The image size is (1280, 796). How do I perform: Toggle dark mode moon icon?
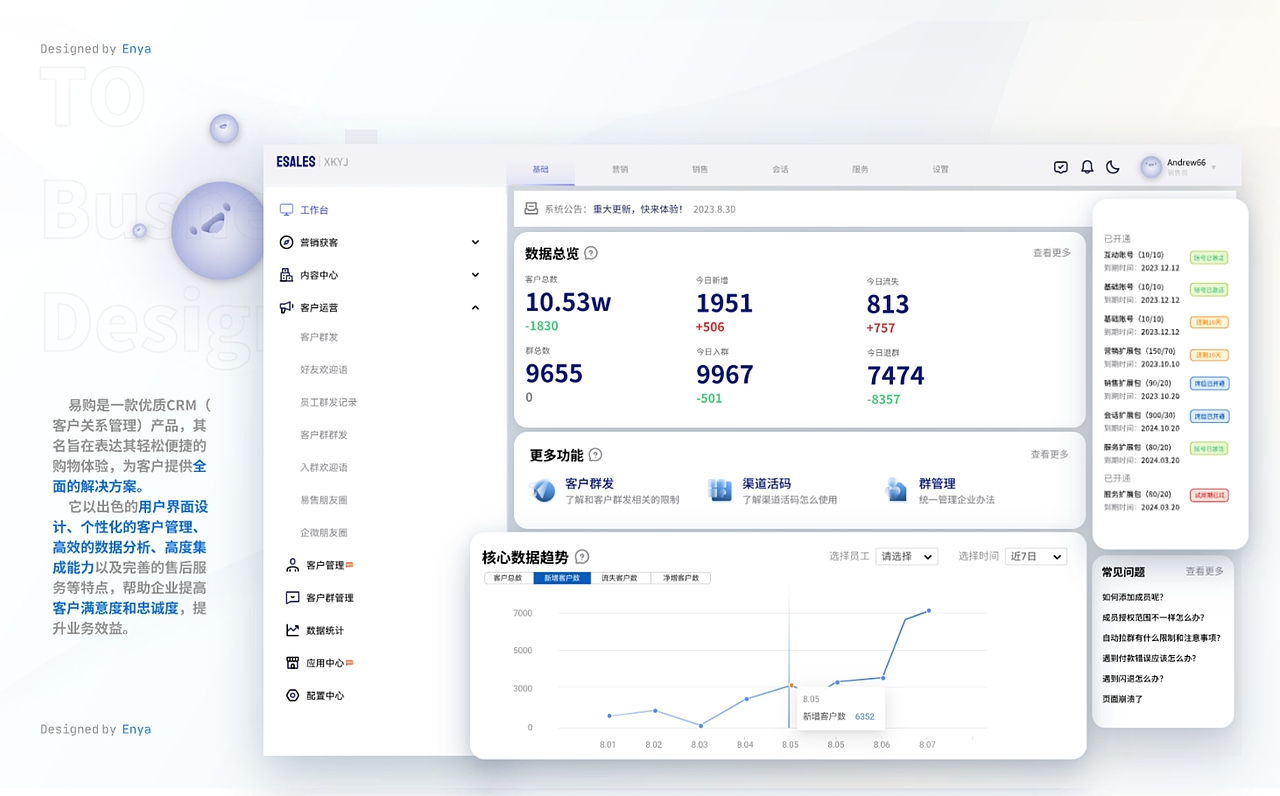pyautogui.click(x=1113, y=167)
